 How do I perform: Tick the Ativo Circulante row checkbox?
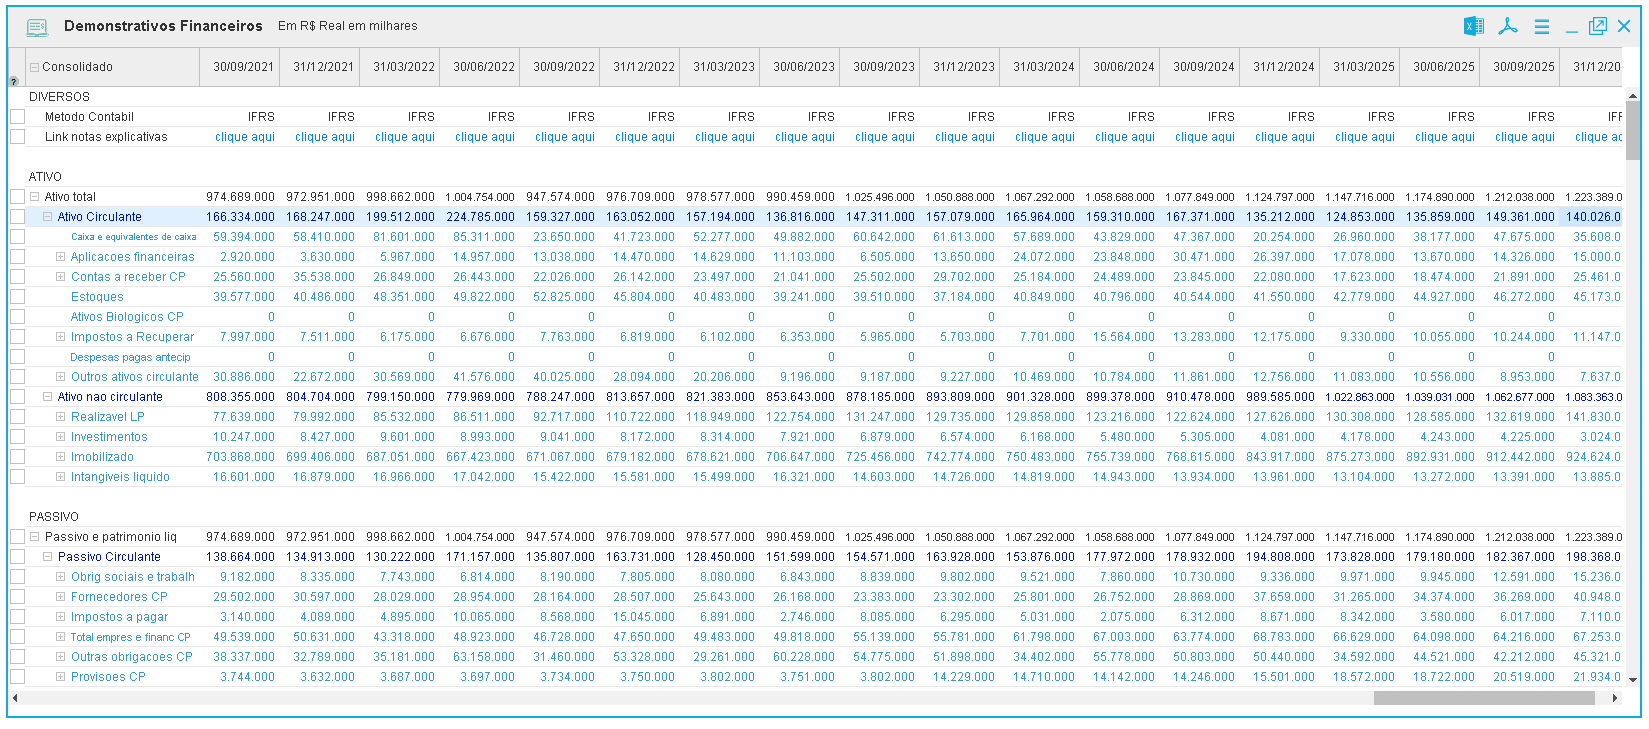(17, 217)
